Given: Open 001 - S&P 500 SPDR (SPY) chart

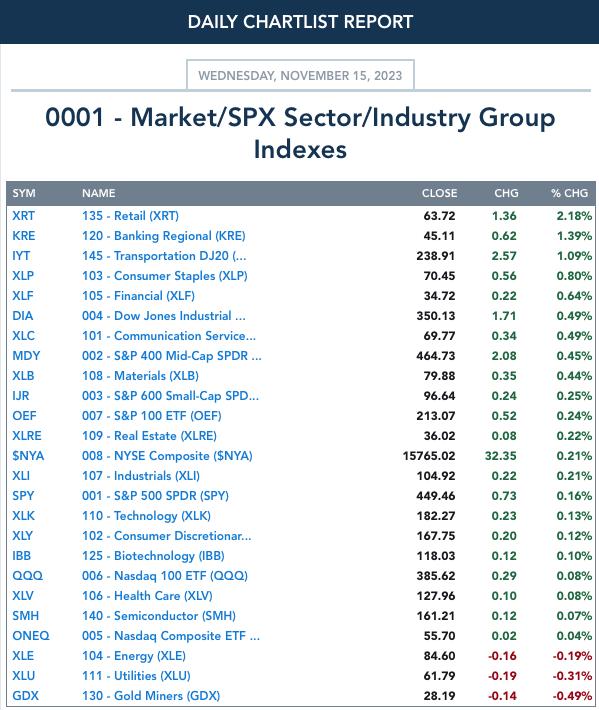Looking at the screenshot, I should [155, 495].
